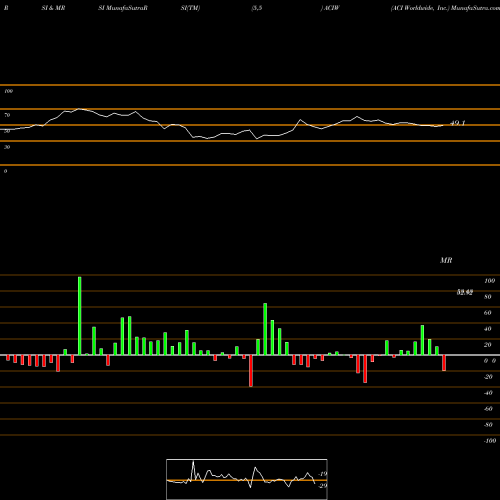Screen dimensions: 500x500
Task: Click the 'SI(TM)' header text
Action: pyautogui.click(x=190, y=8)
